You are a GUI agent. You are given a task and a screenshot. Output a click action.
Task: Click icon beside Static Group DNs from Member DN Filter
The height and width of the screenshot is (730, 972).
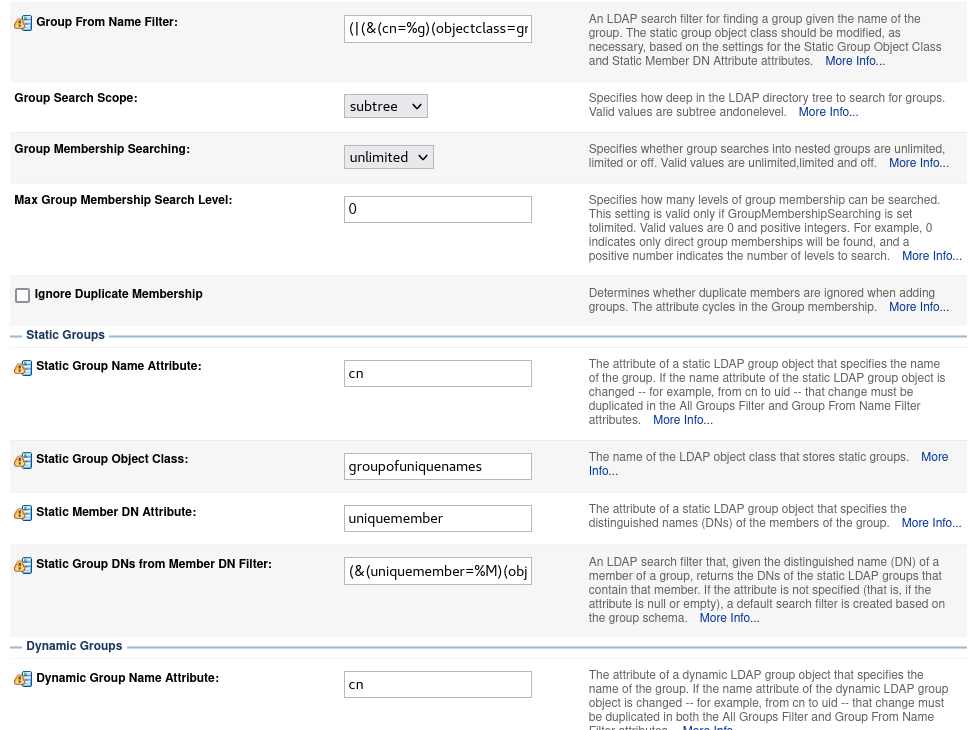[23, 566]
